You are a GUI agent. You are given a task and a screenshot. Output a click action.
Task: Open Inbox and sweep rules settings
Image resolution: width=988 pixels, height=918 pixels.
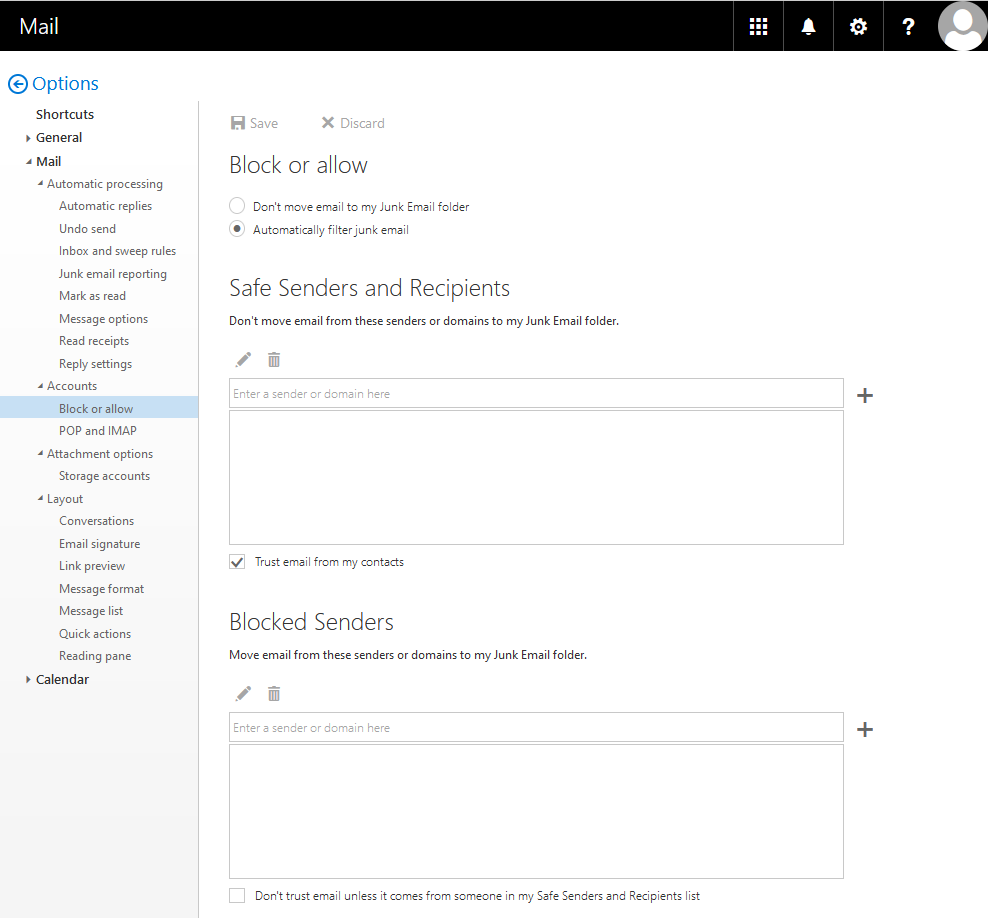(x=117, y=251)
